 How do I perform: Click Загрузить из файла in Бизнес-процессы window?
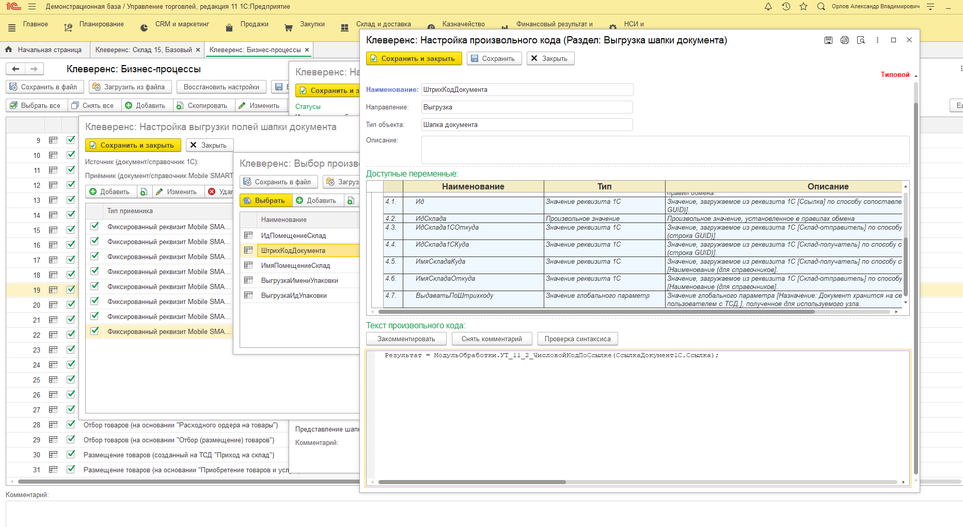pyautogui.click(x=128, y=87)
